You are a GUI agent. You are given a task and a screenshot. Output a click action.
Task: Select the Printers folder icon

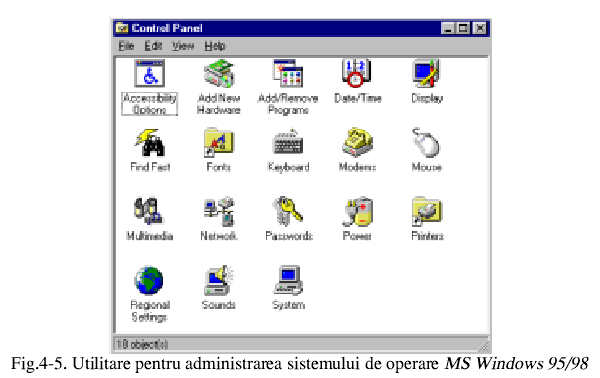[x=427, y=211]
